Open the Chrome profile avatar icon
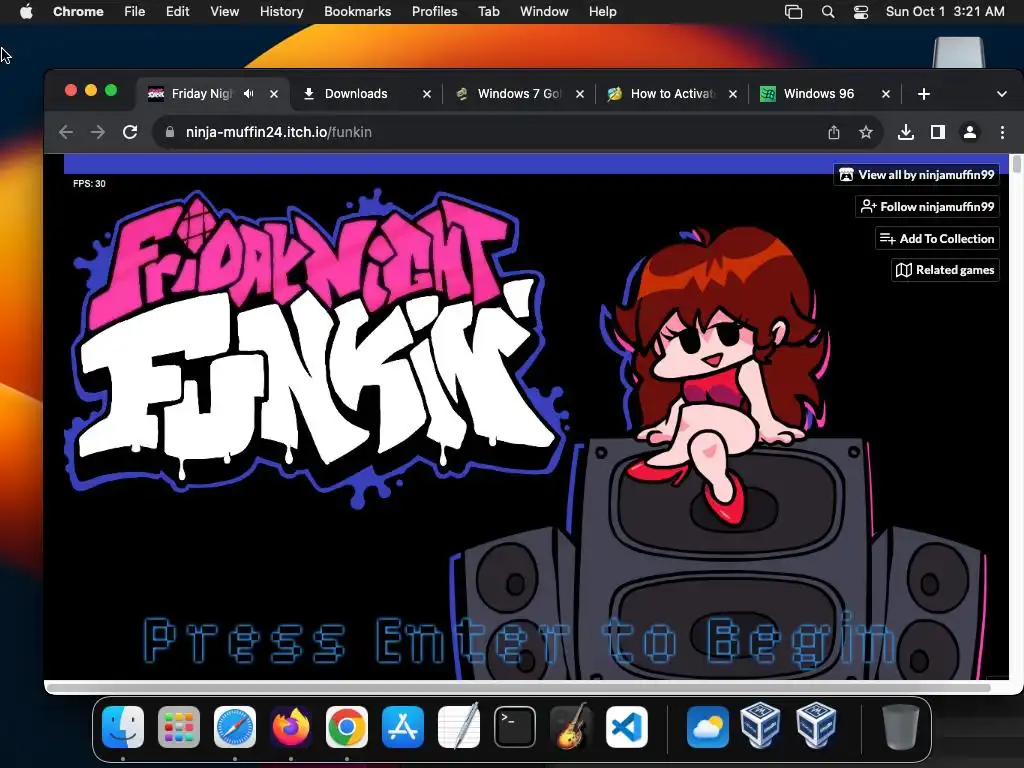Image resolution: width=1024 pixels, height=768 pixels. 970,133
